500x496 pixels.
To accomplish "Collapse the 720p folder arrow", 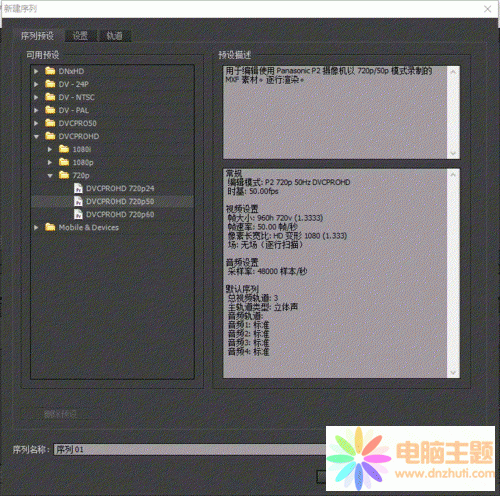I will [x=50, y=175].
